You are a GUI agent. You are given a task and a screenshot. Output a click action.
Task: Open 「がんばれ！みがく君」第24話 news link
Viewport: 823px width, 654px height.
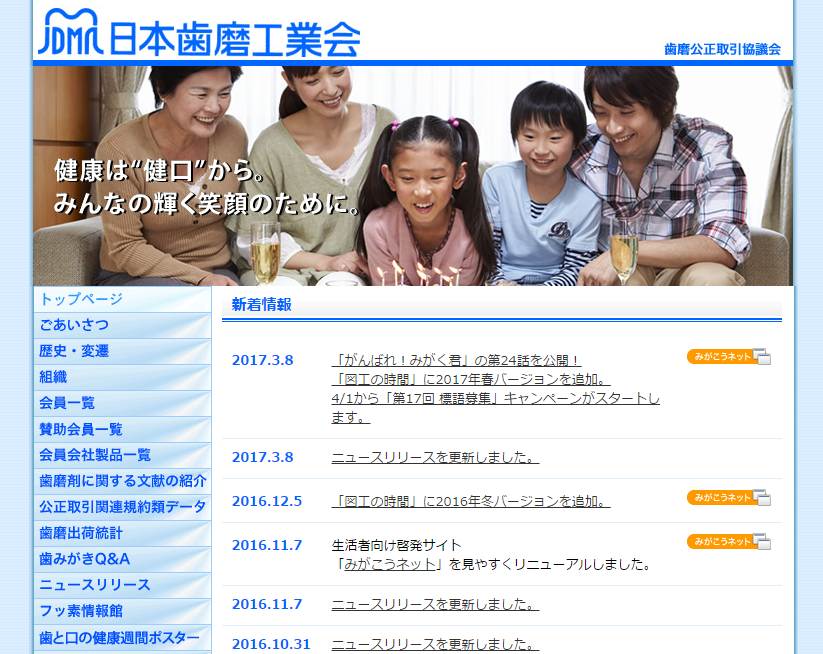click(x=456, y=360)
